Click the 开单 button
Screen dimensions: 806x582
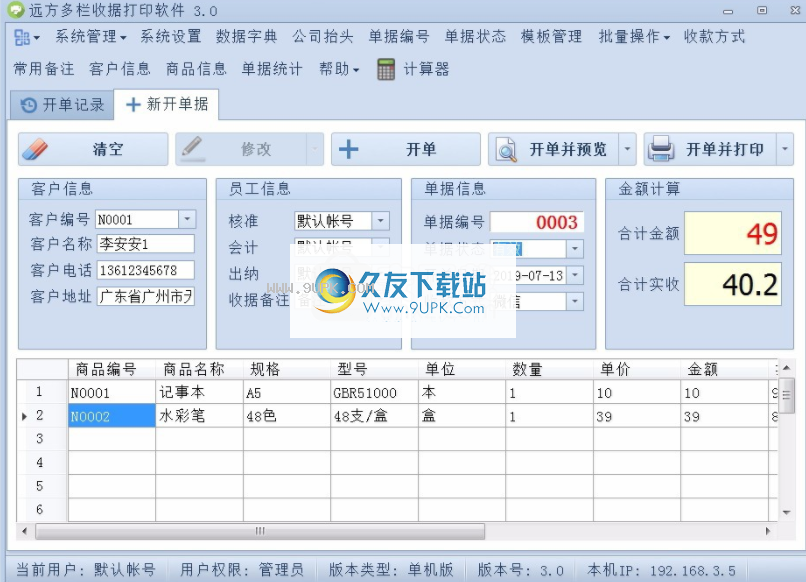click(406, 149)
